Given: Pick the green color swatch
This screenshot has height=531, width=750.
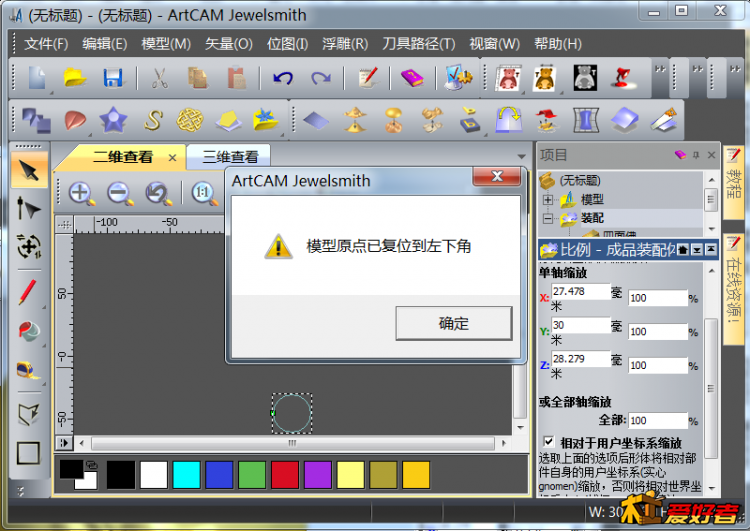Looking at the screenshot, I should (252, 475).
